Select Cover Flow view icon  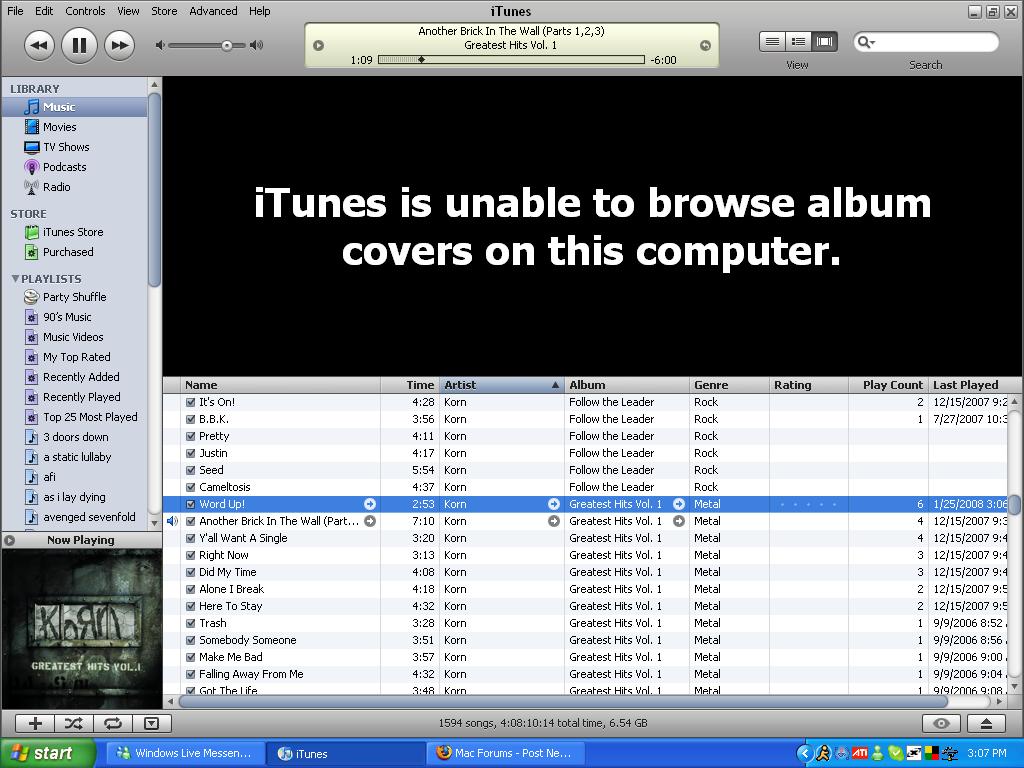tap(824, 42)
